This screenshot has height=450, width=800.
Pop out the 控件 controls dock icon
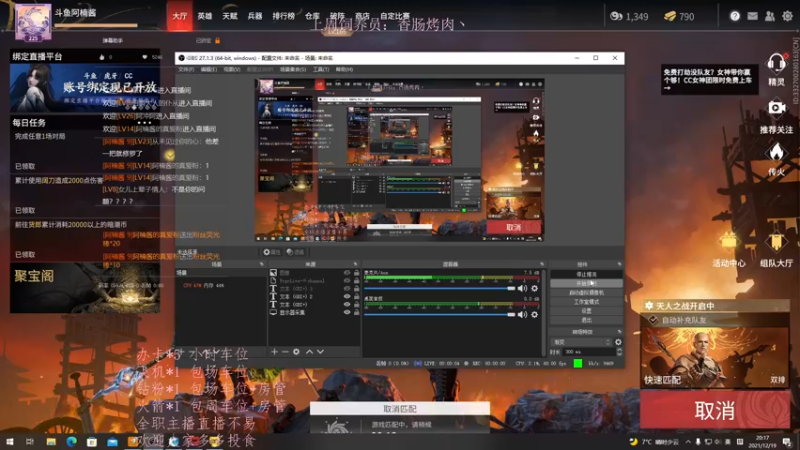tap(619, 264)
